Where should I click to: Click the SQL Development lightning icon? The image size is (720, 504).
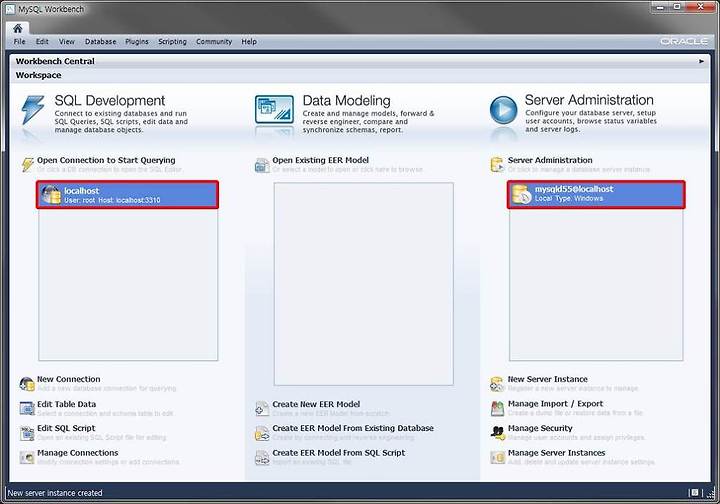(33, 110)
